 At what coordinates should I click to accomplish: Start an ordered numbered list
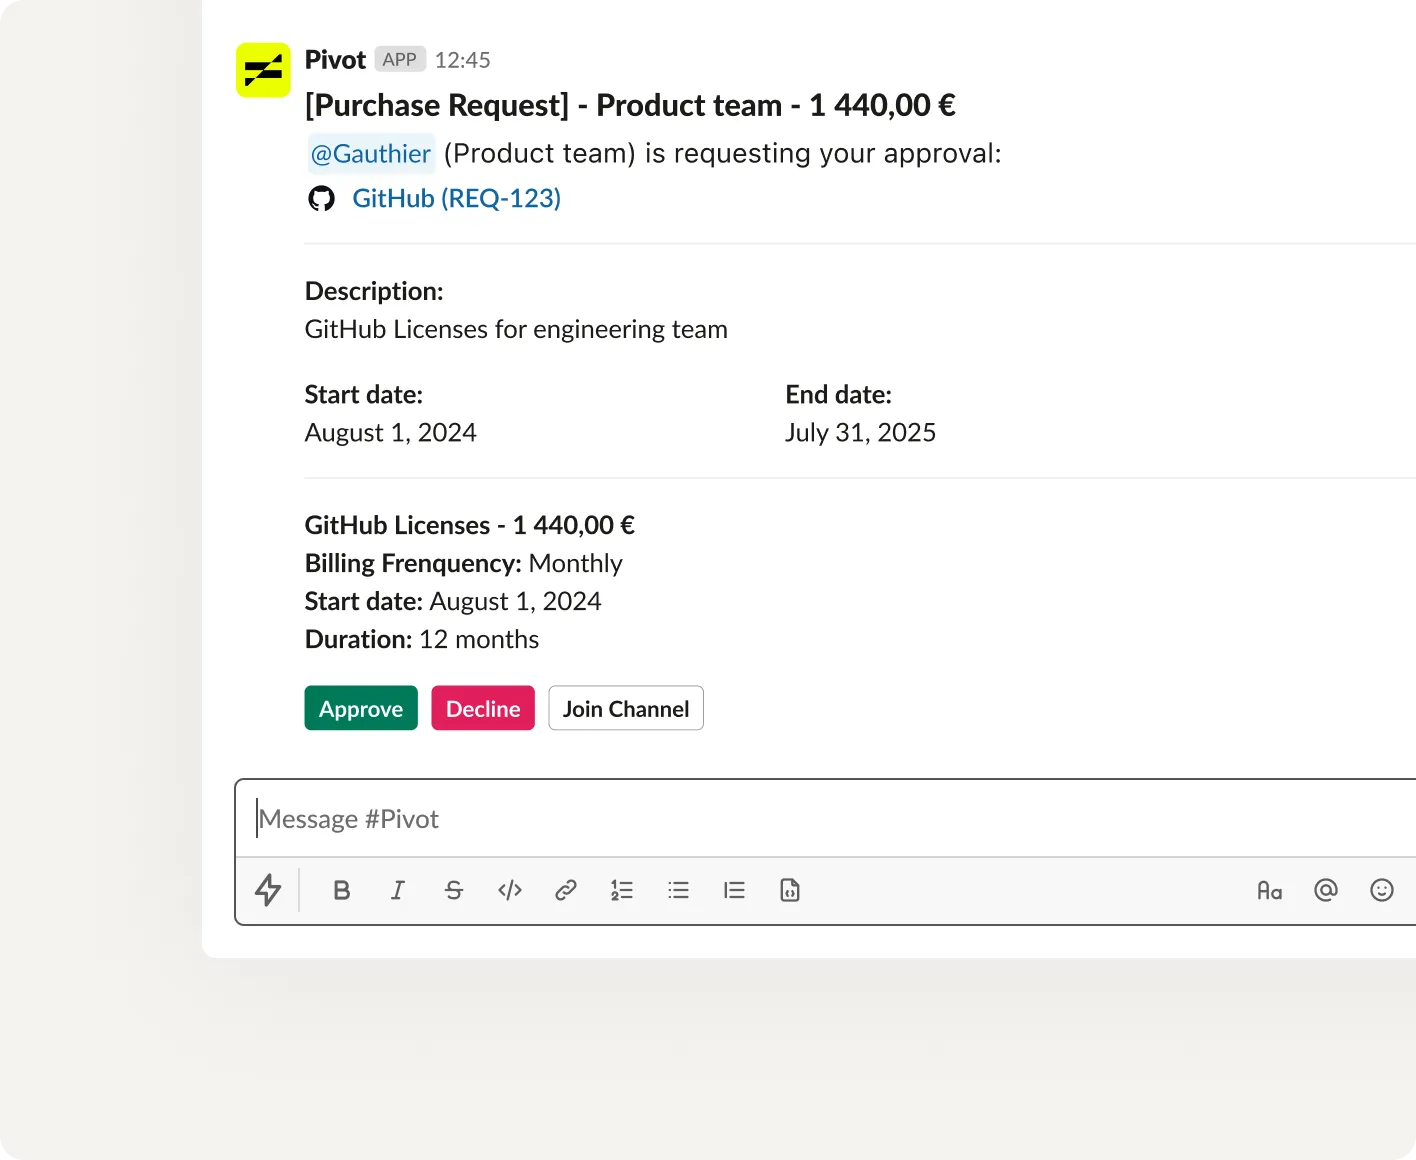click(x=622, y=890)
